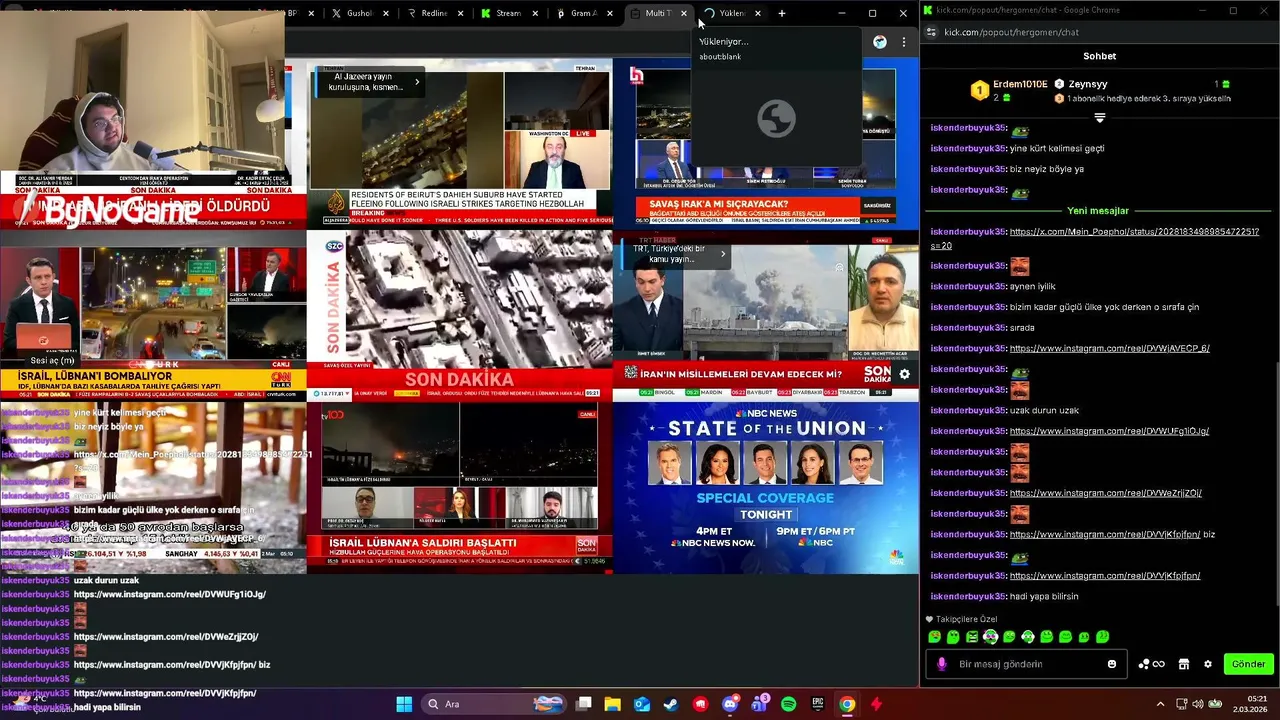This screenshot has height=720, width=1280.
Task: Close the Stream tab
Action: click(535, 13)
